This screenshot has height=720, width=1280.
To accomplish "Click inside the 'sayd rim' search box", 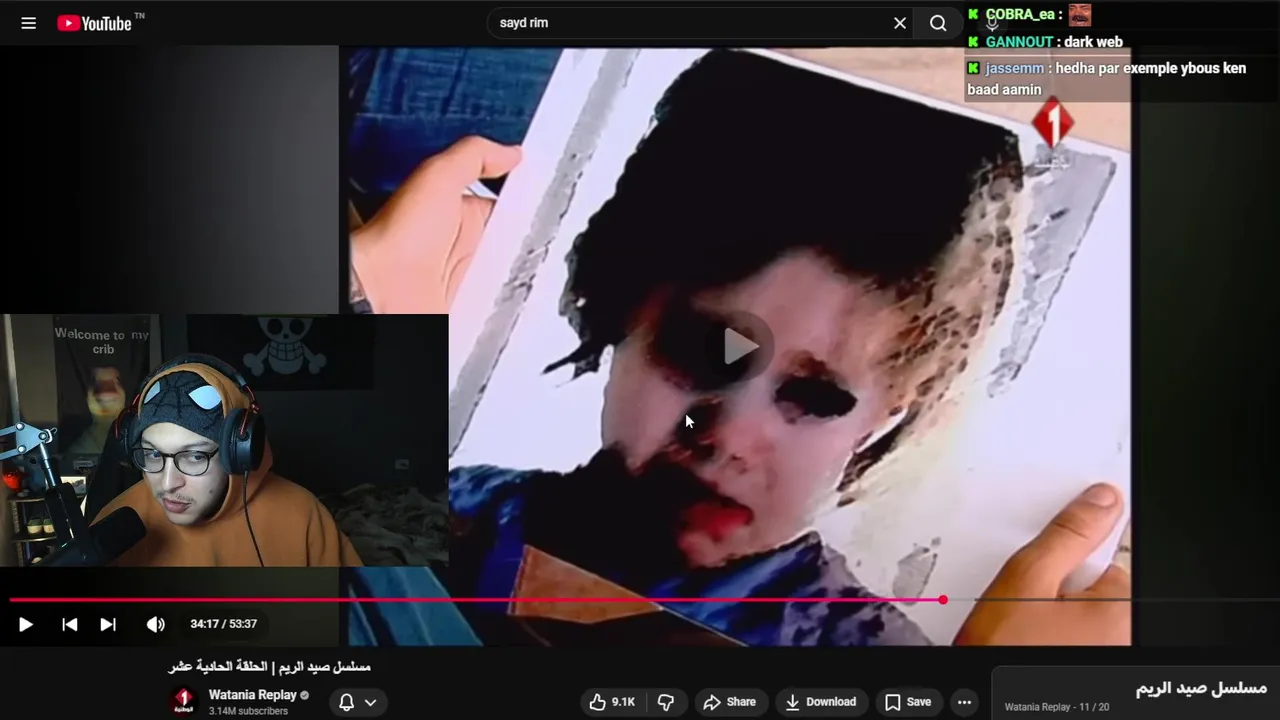I will (690, 23).
